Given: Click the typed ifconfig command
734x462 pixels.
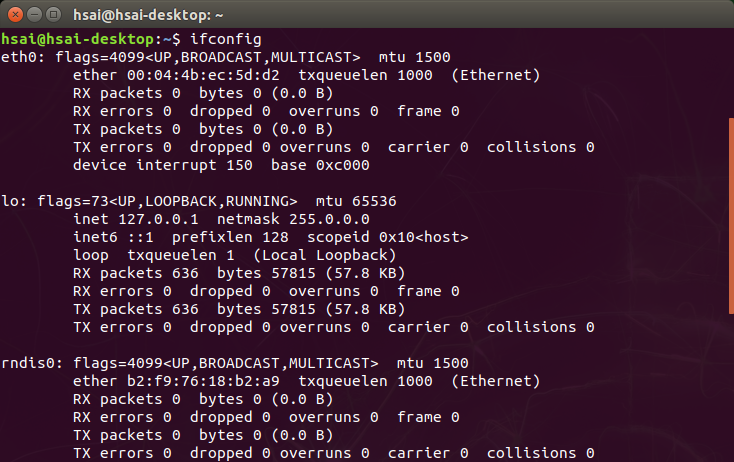Looking at the screenshot, I should click(x=226, y=39).
